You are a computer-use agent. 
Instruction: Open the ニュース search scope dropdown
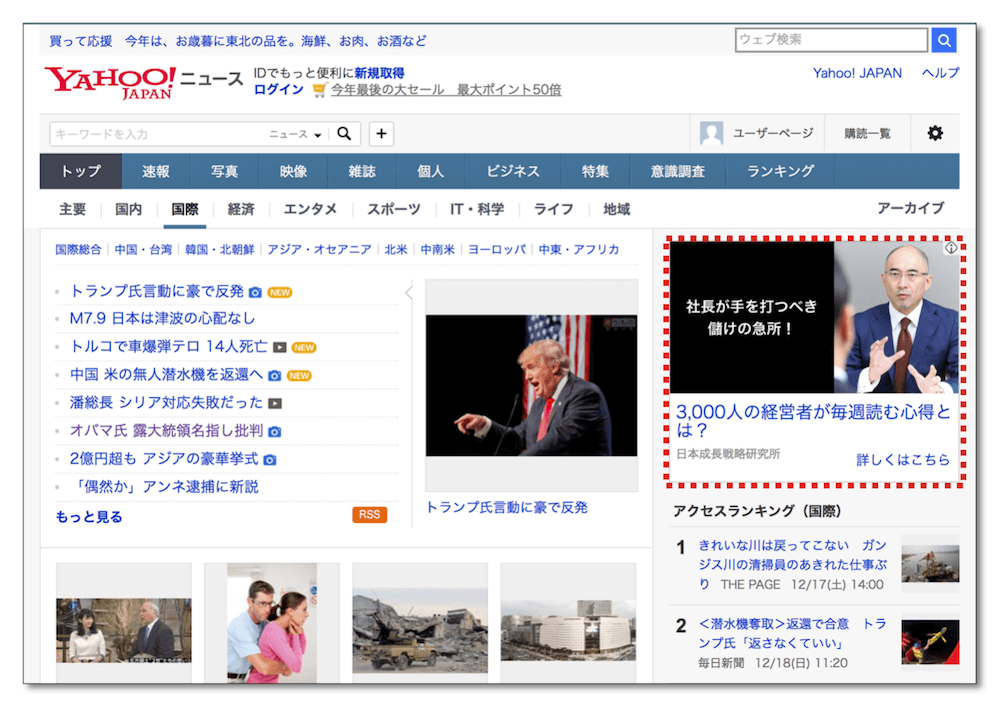pyautogui.click(x=296, y=135)
